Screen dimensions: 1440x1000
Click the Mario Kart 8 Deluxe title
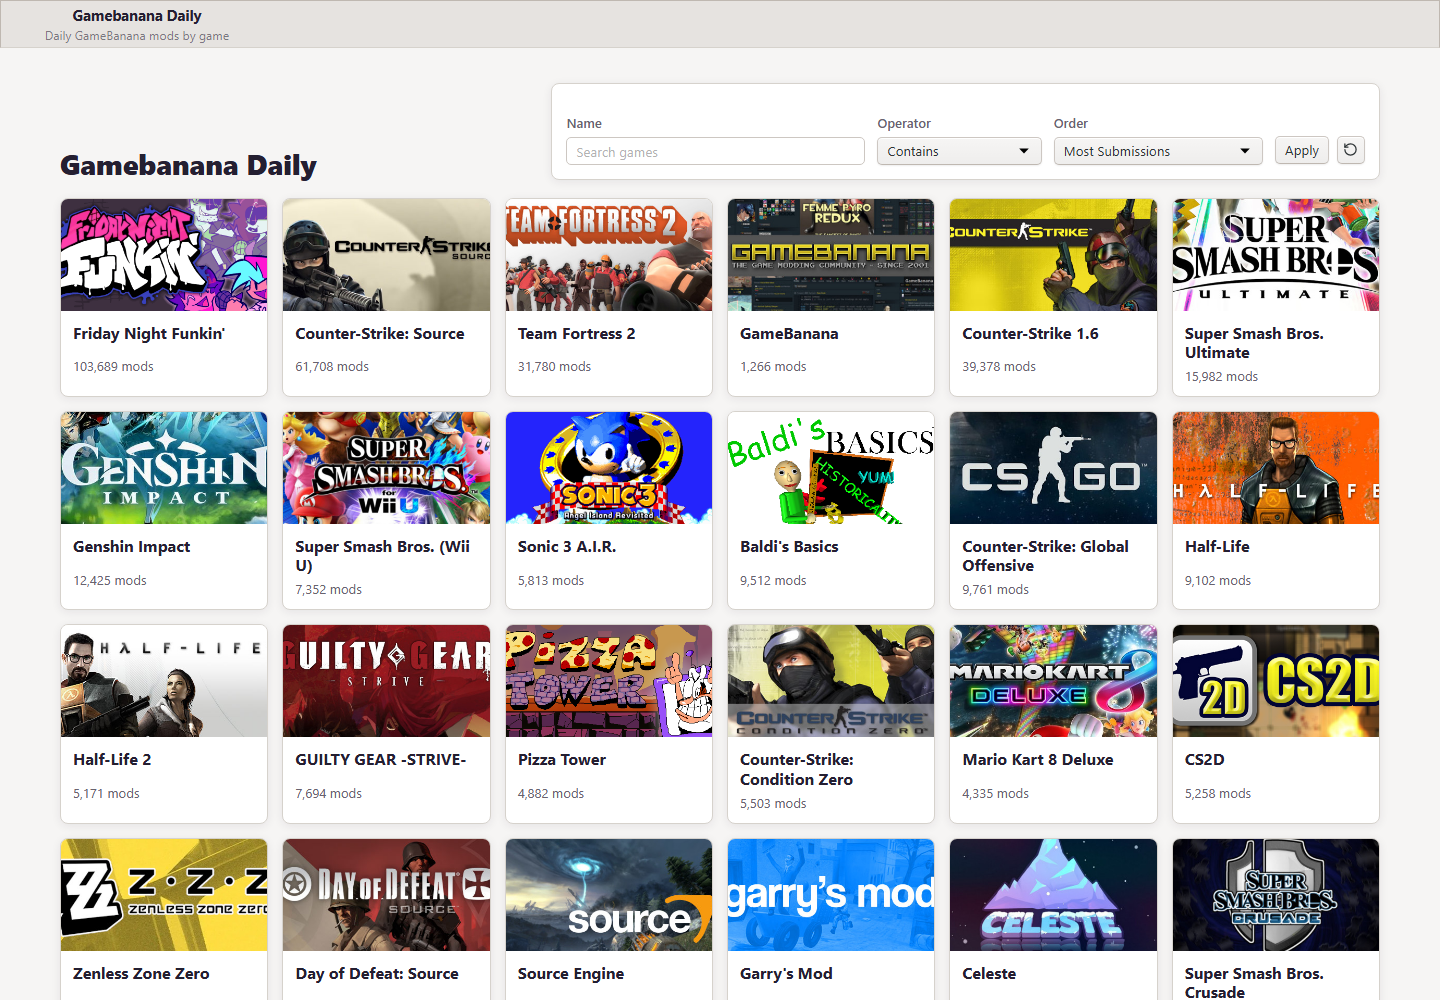[1038, 760]
